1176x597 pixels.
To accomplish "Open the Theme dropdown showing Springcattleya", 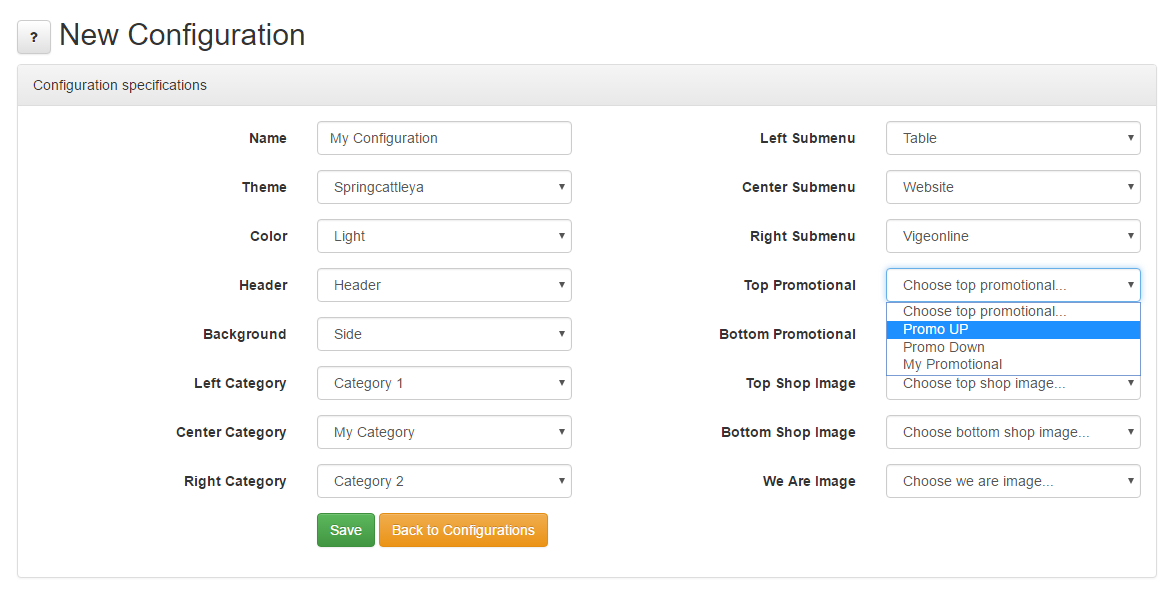I will click(444, 188).
